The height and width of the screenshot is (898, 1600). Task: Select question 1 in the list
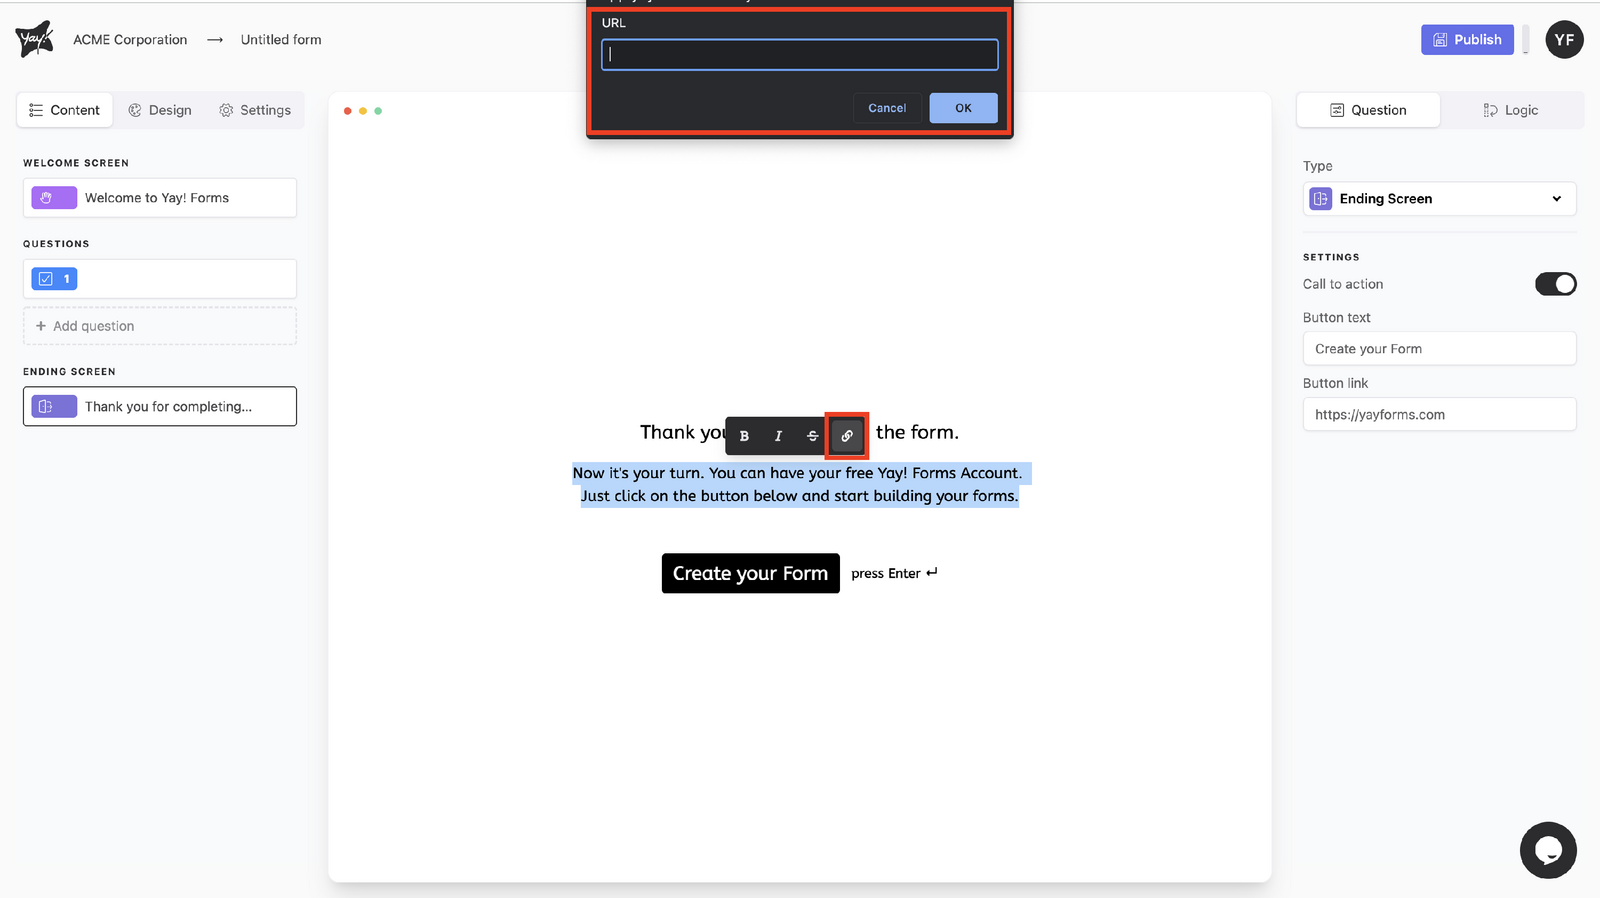point(160,279)
